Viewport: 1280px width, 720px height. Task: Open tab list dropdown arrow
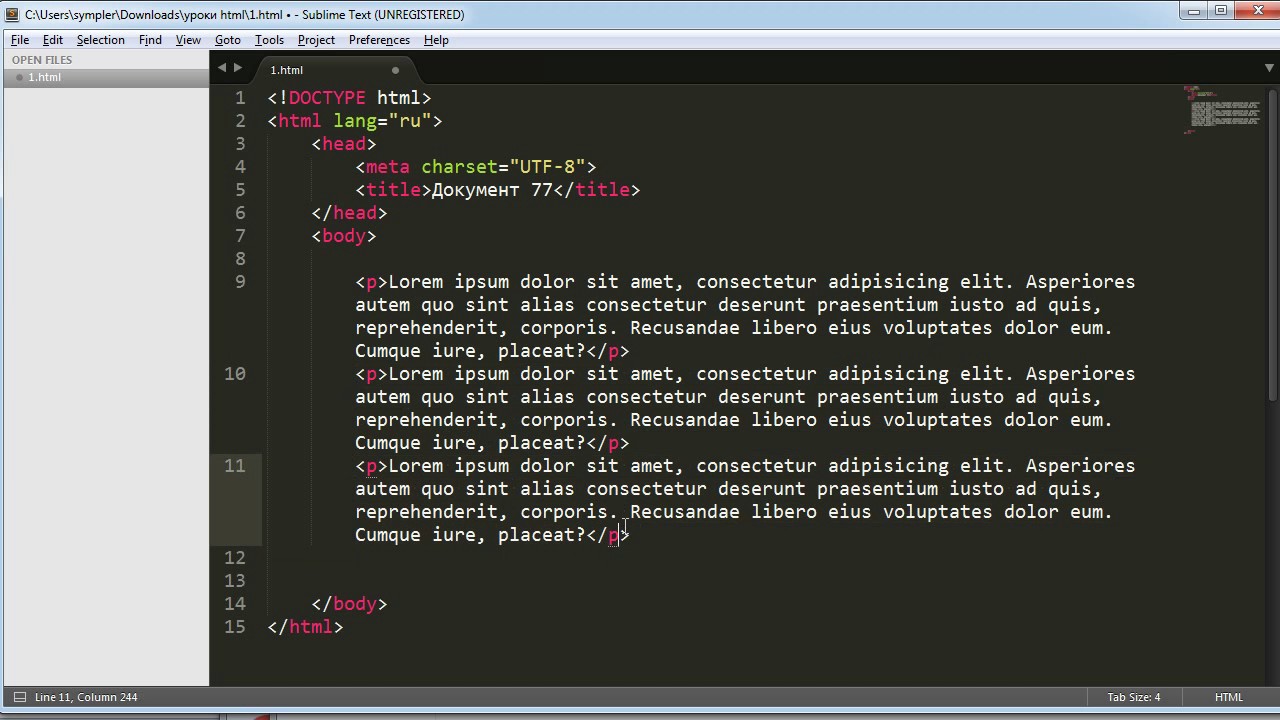point(1269,68)
